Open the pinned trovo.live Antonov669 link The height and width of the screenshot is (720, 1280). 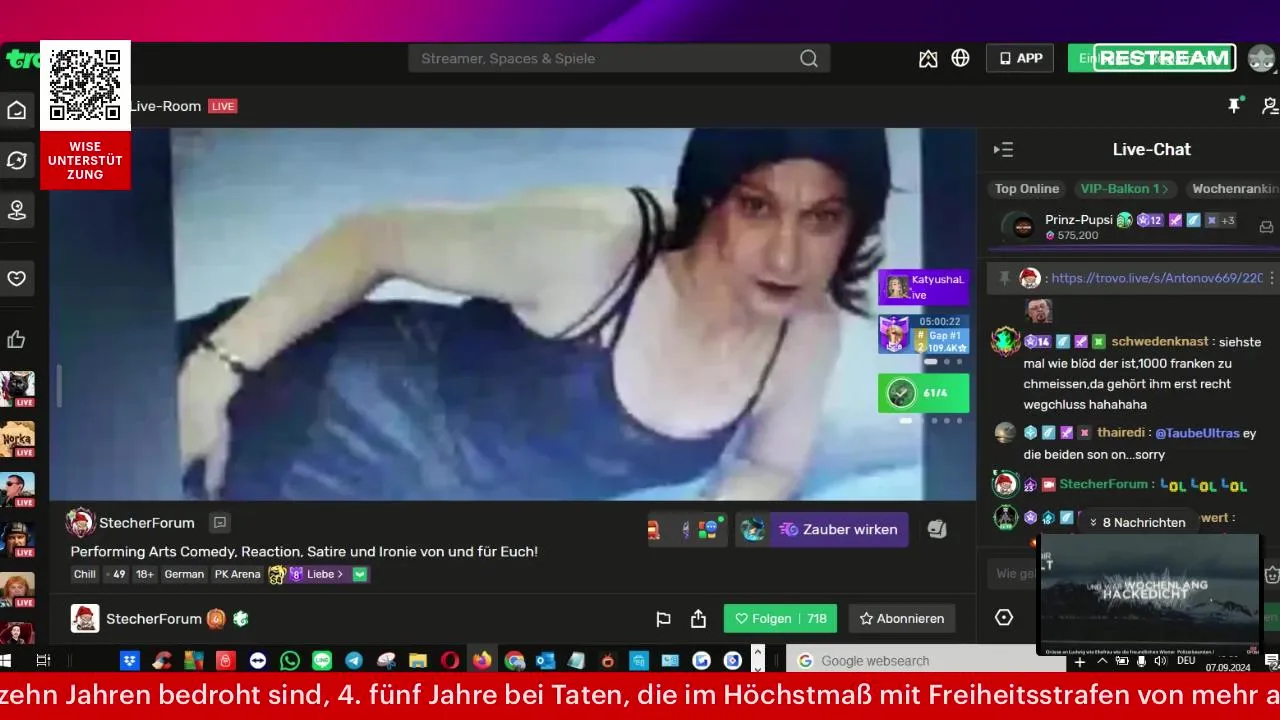(1157, 278)
